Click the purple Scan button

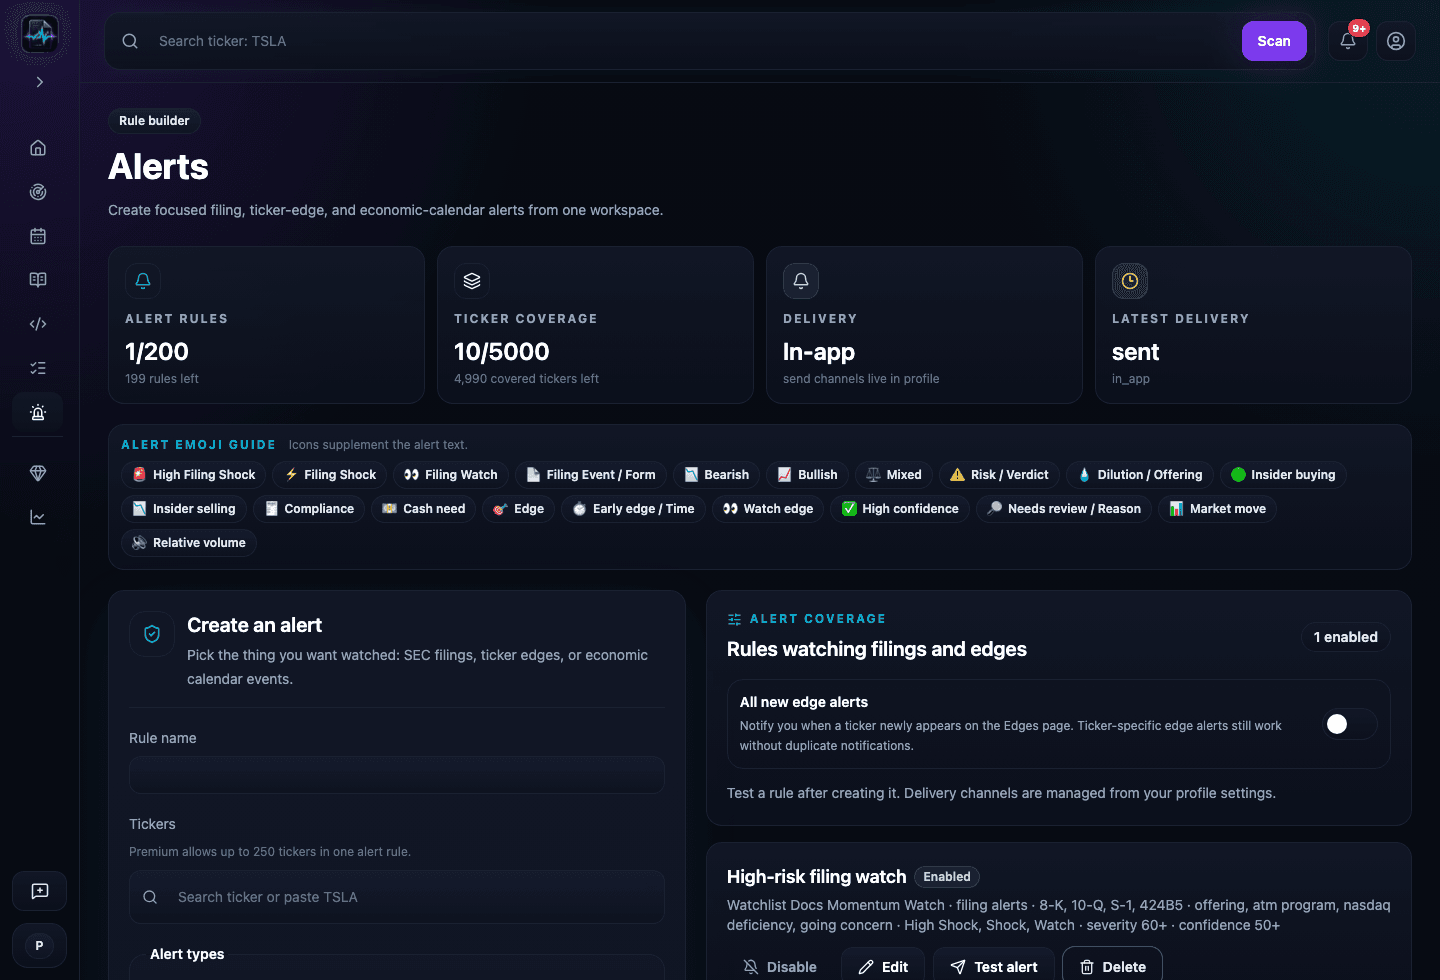click(1274, 41)
